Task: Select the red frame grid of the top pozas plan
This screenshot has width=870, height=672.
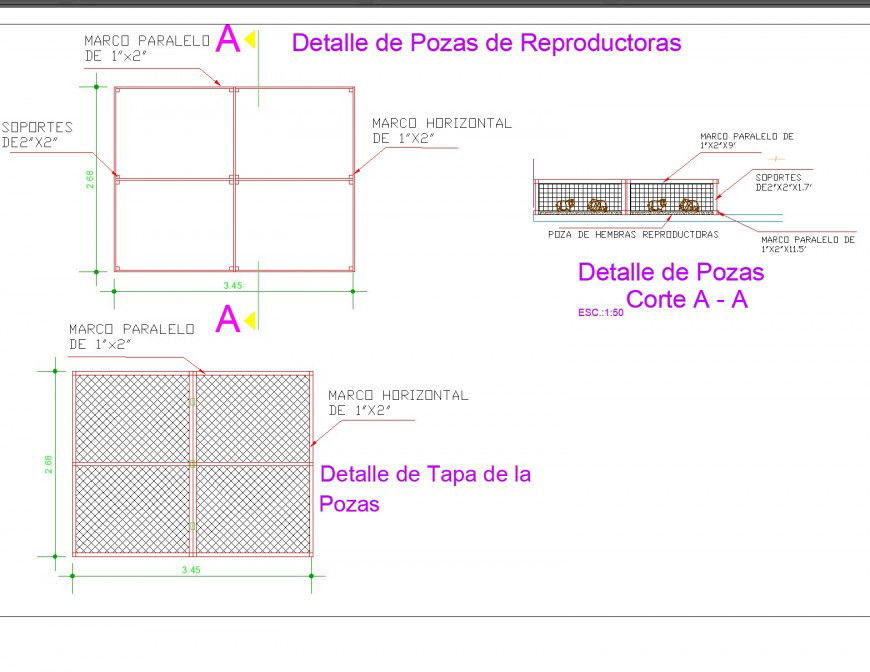Action: (x=235, y=180)
